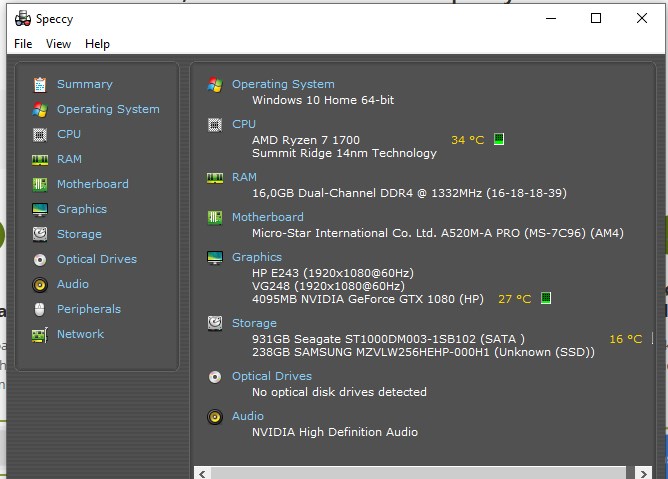This screenshot has height=479, width=668.
Task: Select Optical Drives in the sidebar
Action: pos(97,259)
